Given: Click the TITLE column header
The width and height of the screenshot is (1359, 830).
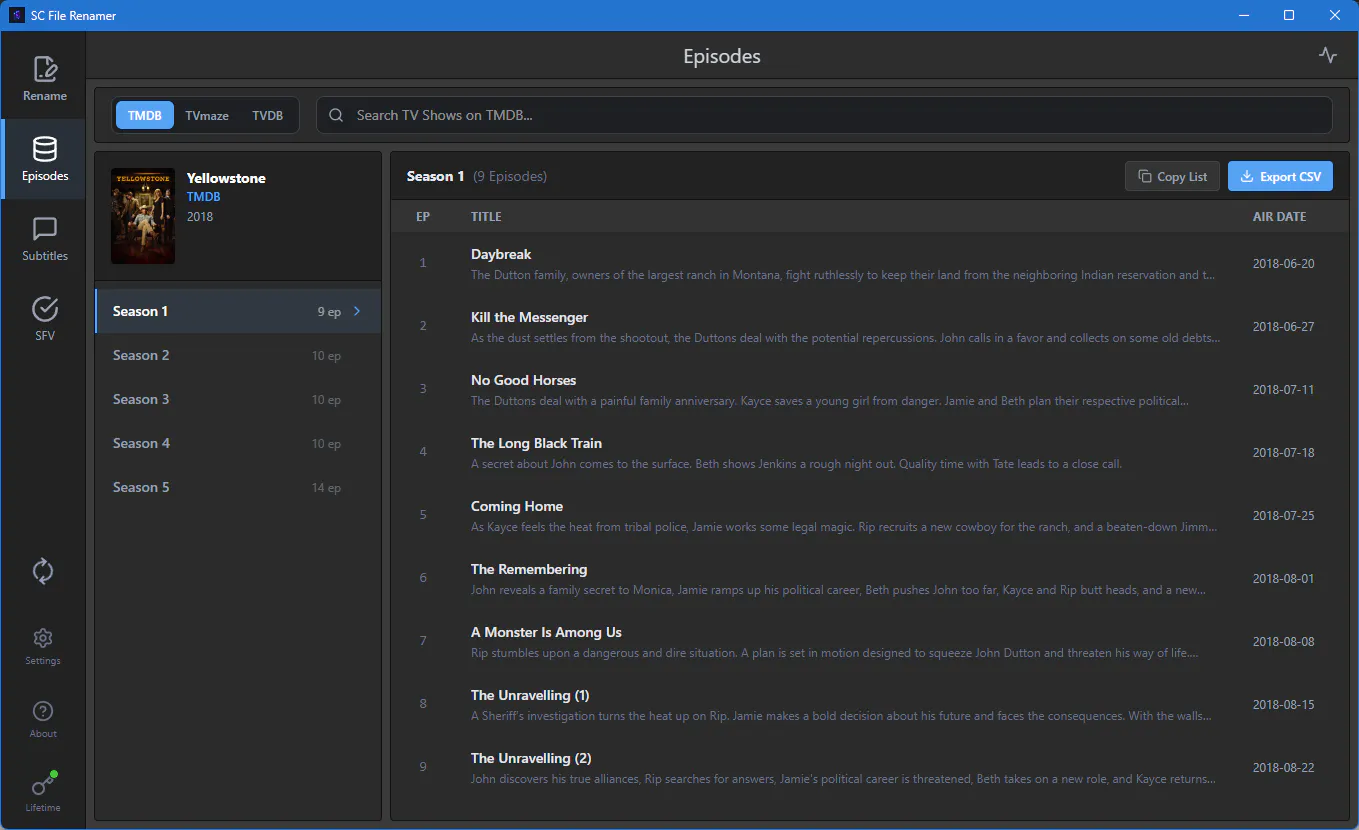Looking at the screenshot, I should 486,216.
